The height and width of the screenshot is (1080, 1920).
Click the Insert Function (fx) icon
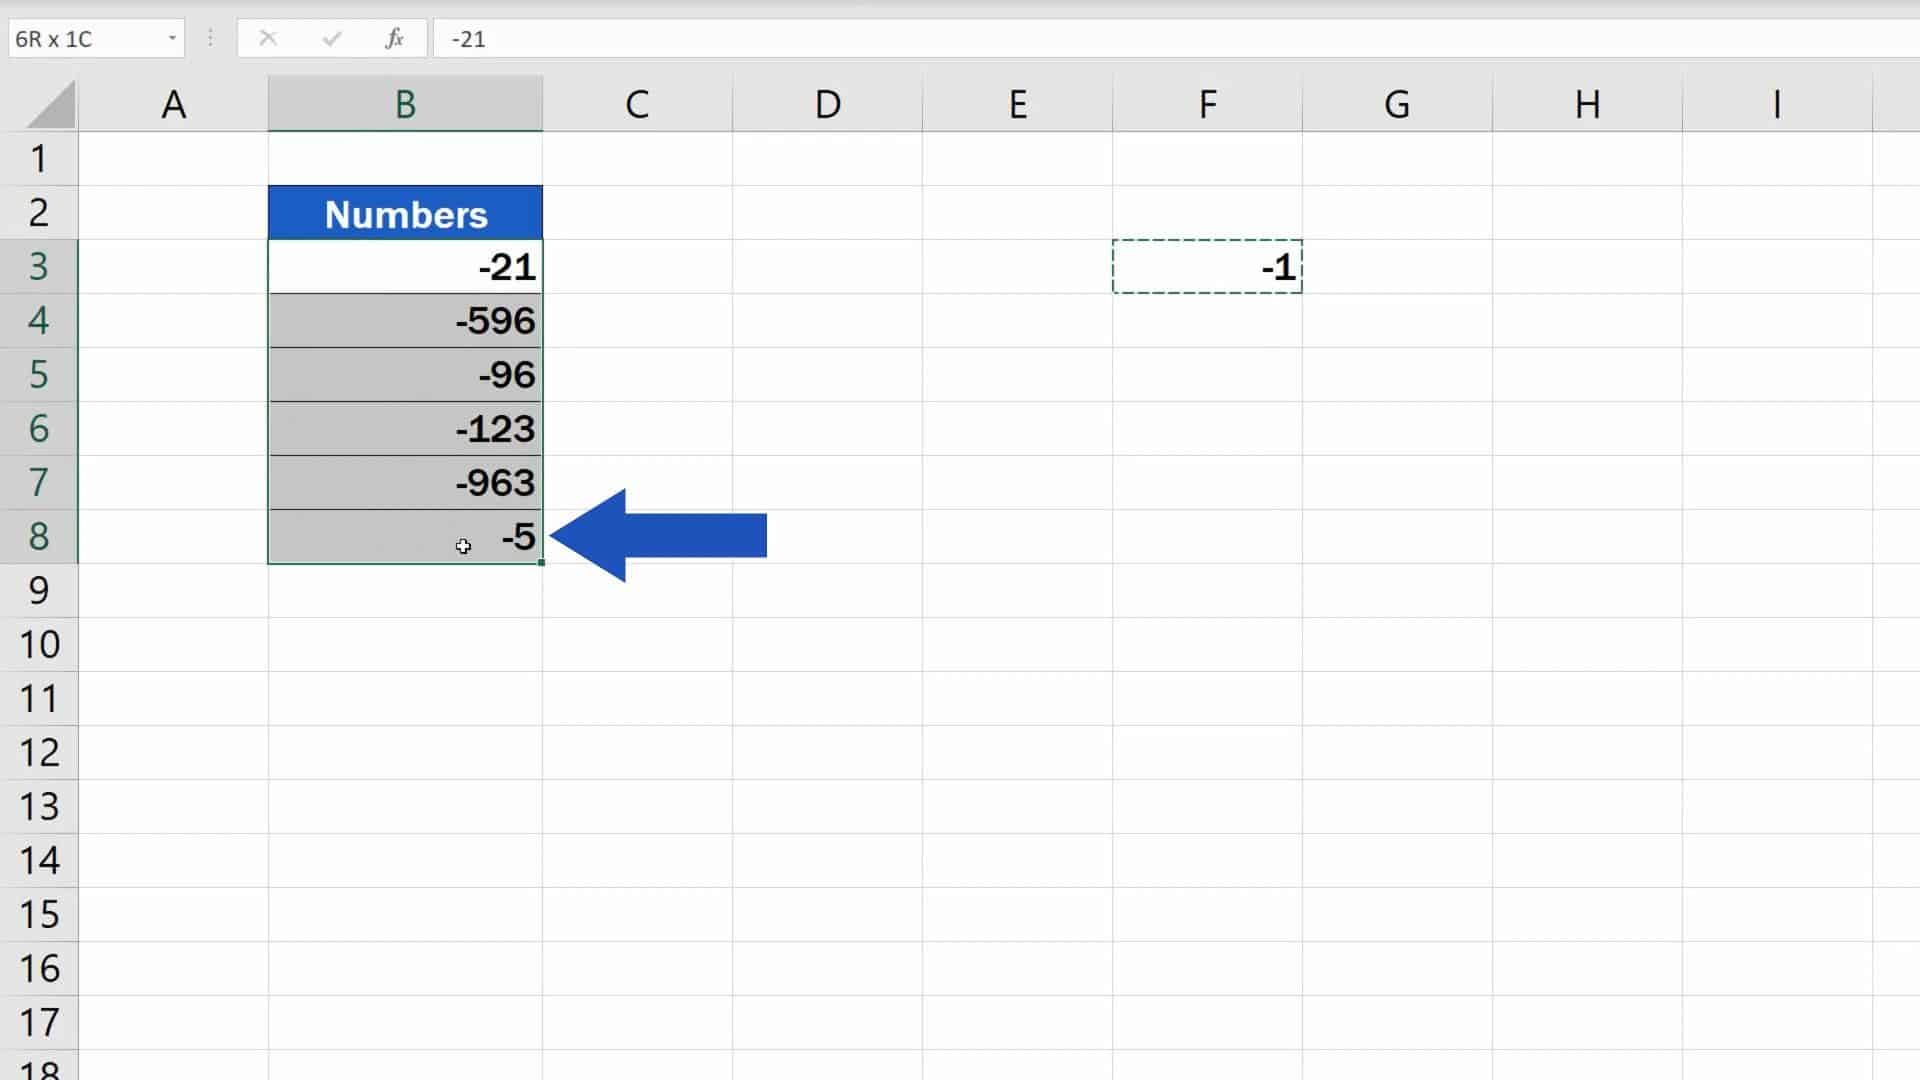click(x=392, y=38)
